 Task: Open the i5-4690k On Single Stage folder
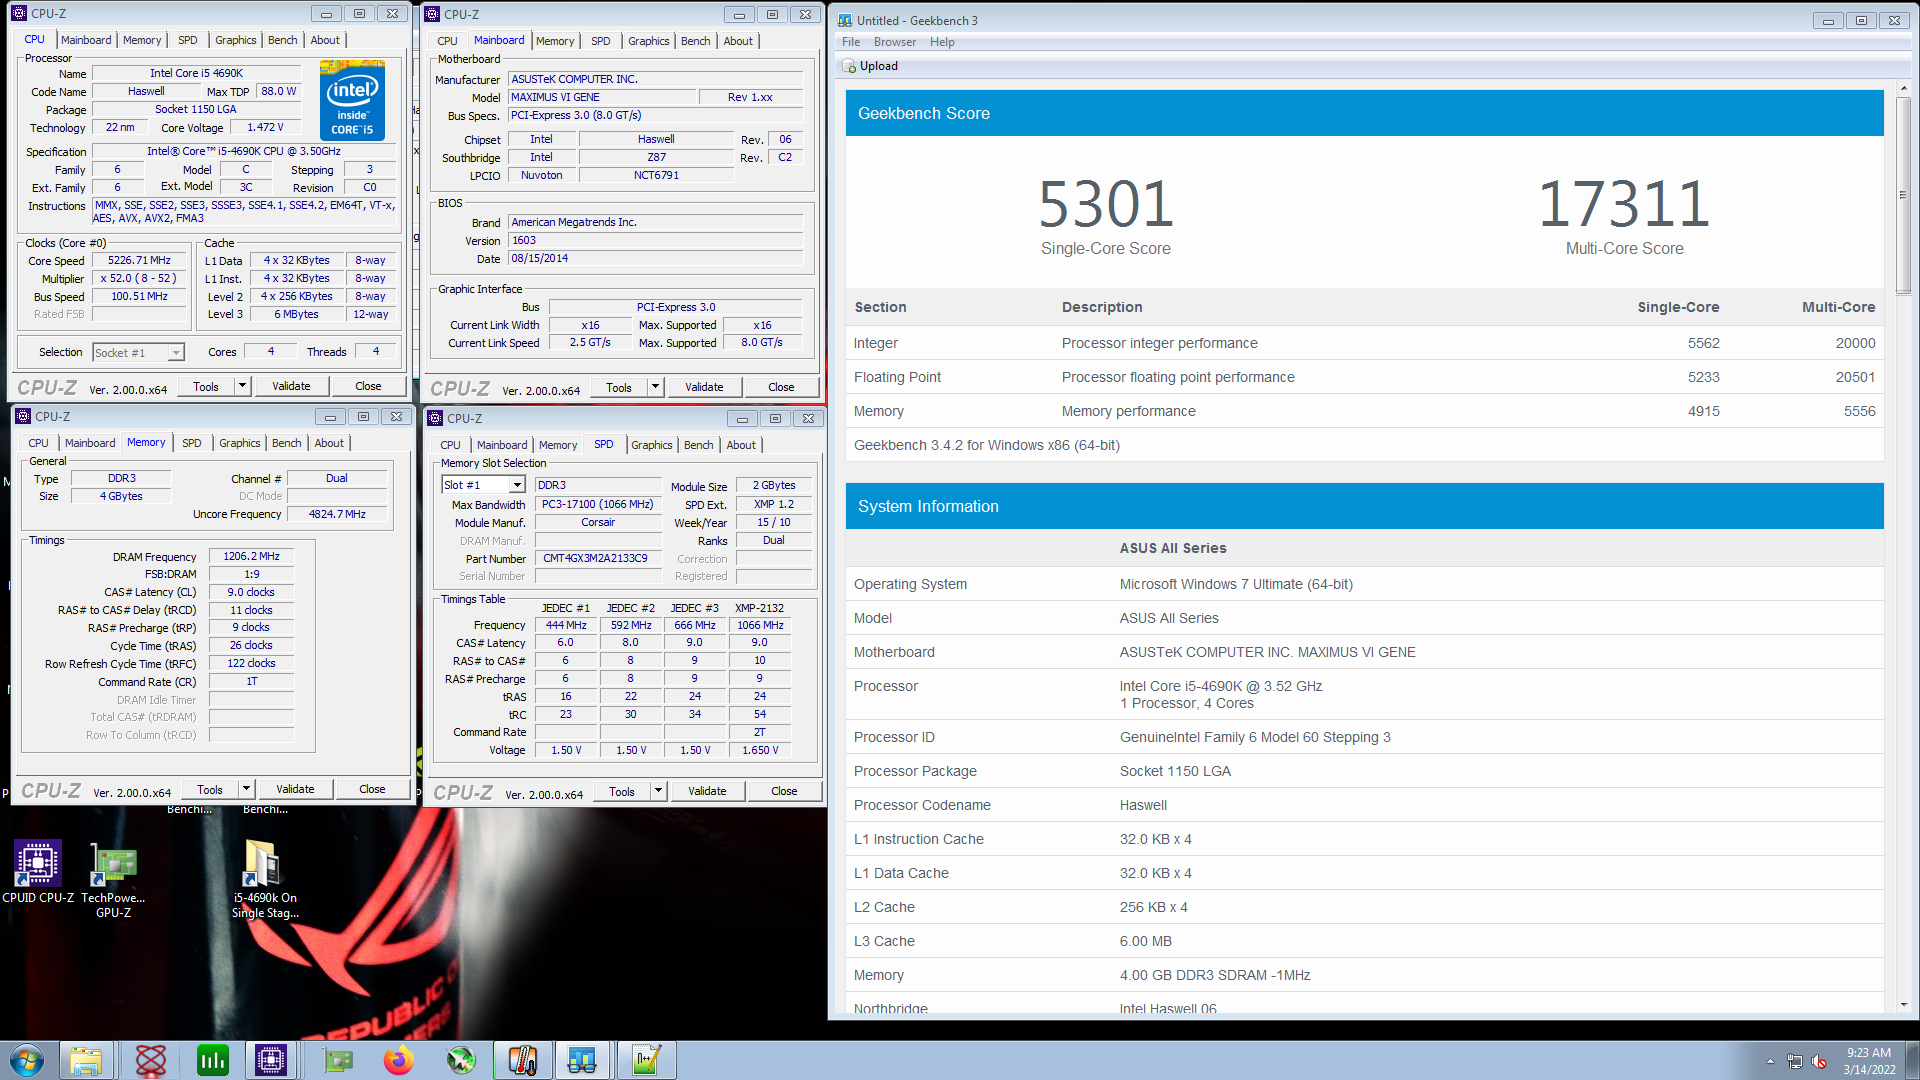(x=264, y=880)
